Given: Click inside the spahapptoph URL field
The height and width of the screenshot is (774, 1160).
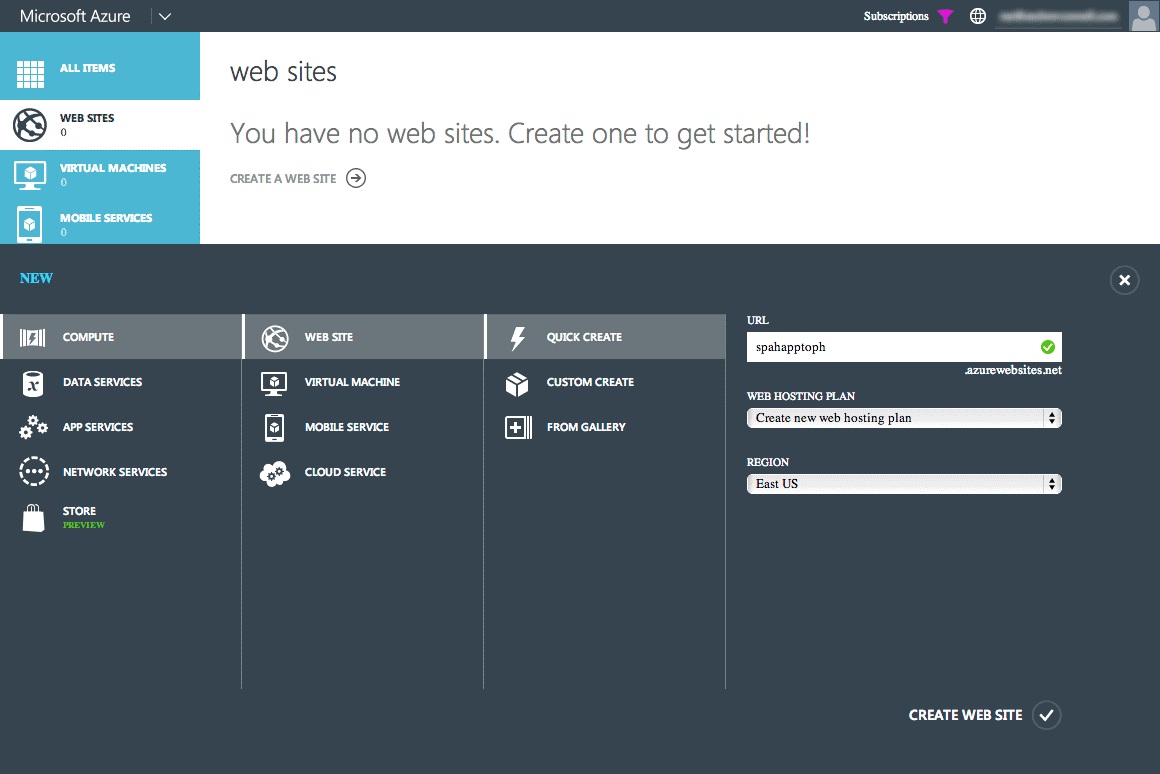Looking at the screenshot, I should pos(890,347).
